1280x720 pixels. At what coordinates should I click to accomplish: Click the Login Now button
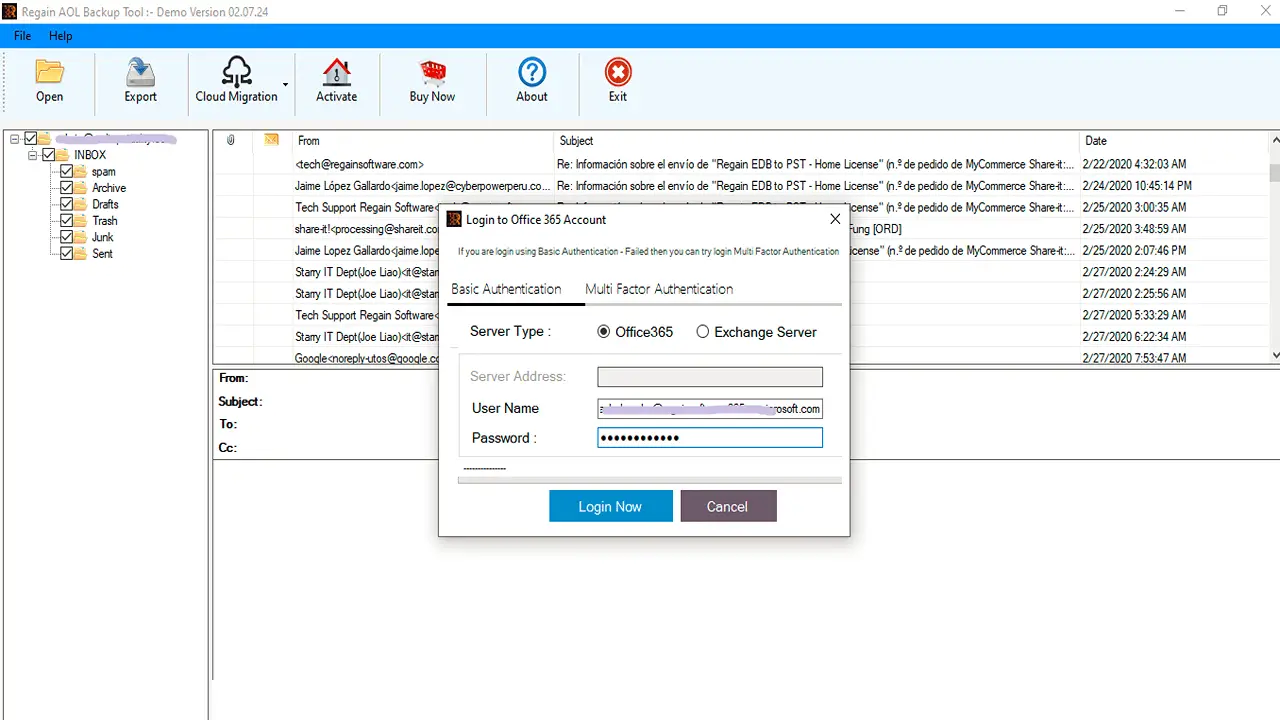610,506
